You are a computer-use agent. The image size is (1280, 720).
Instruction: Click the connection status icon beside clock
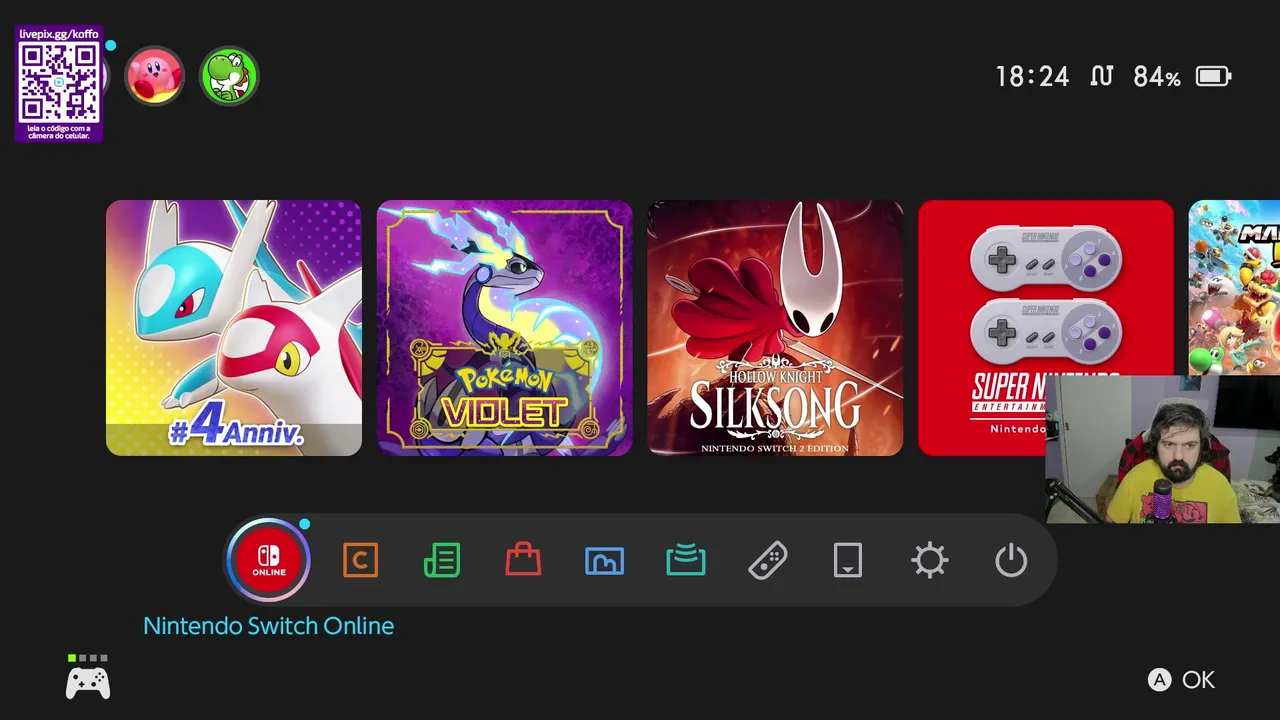(1101, 76)
